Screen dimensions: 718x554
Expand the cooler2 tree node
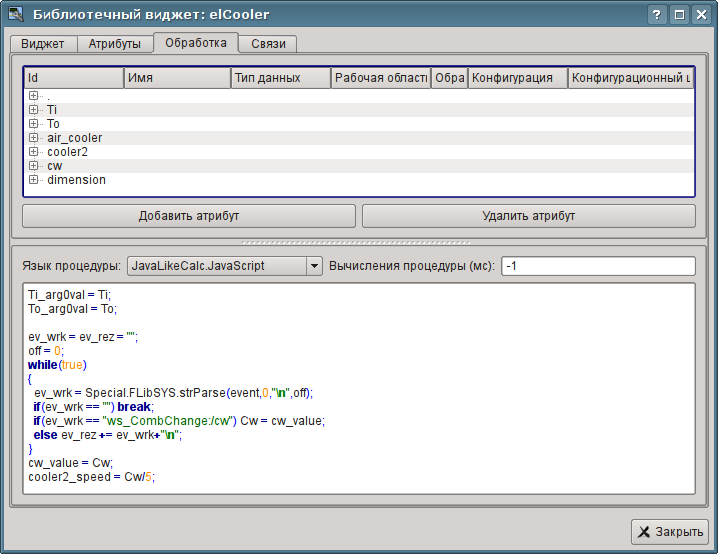click(34, 152)
